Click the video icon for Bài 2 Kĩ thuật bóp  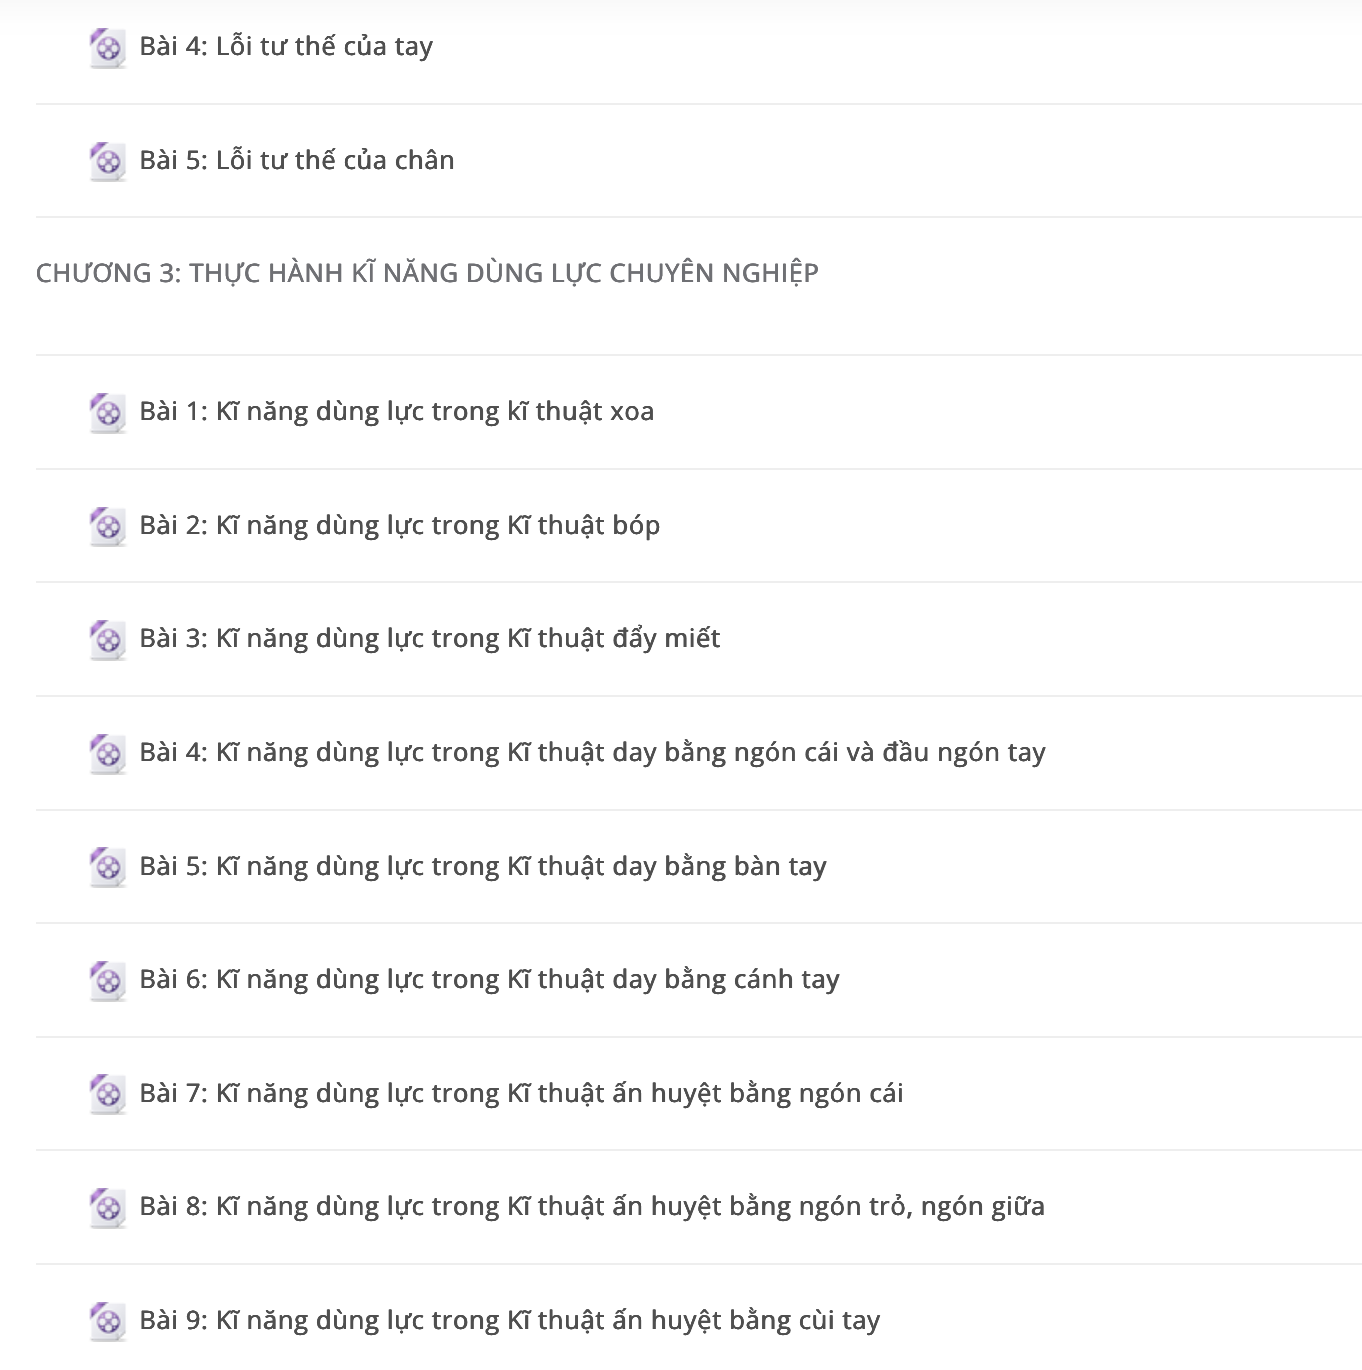tap(107, 526)
